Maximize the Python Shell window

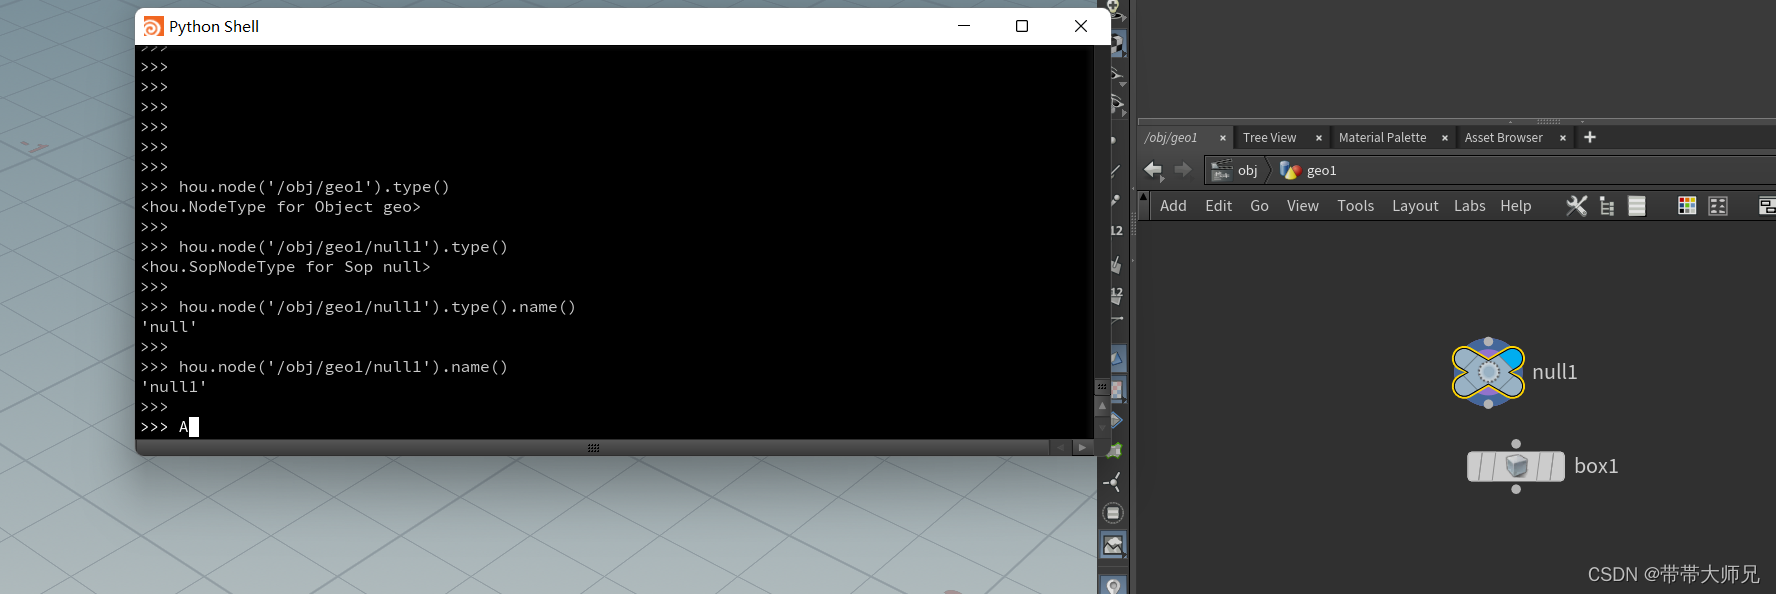tap(1022, 26)
